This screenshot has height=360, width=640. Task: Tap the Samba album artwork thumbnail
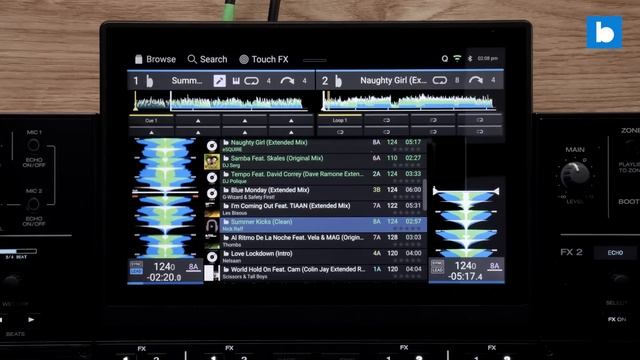pyautogui.click(x=212, y=162)
